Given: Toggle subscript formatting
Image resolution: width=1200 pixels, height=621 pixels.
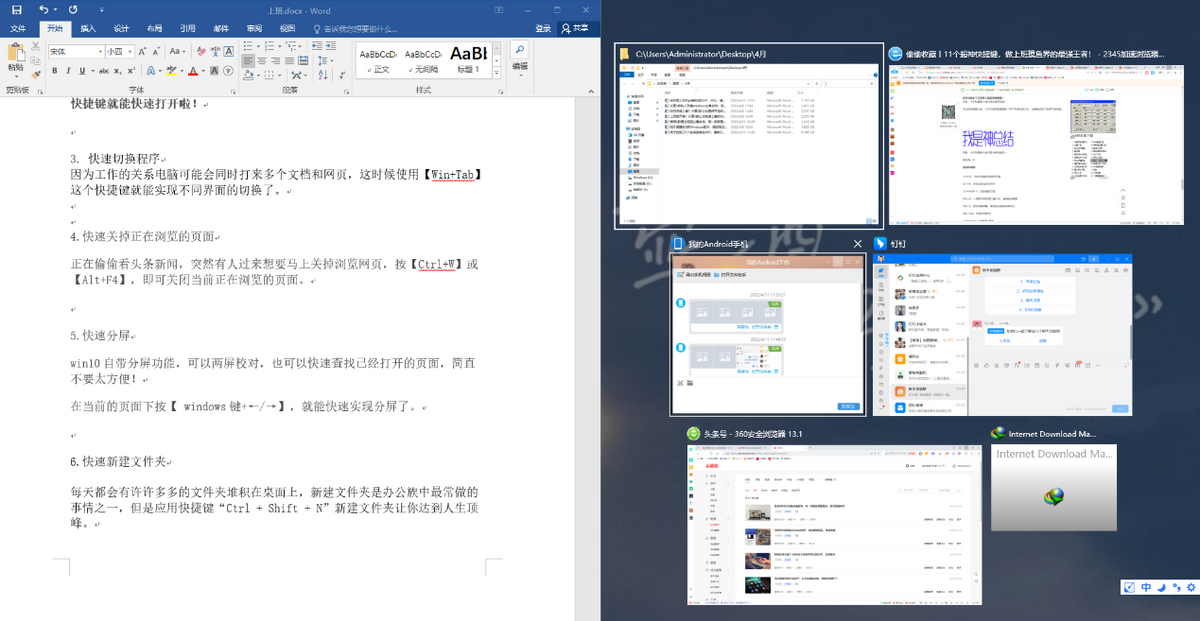Looking at the screenshot, I should point(116,71).
